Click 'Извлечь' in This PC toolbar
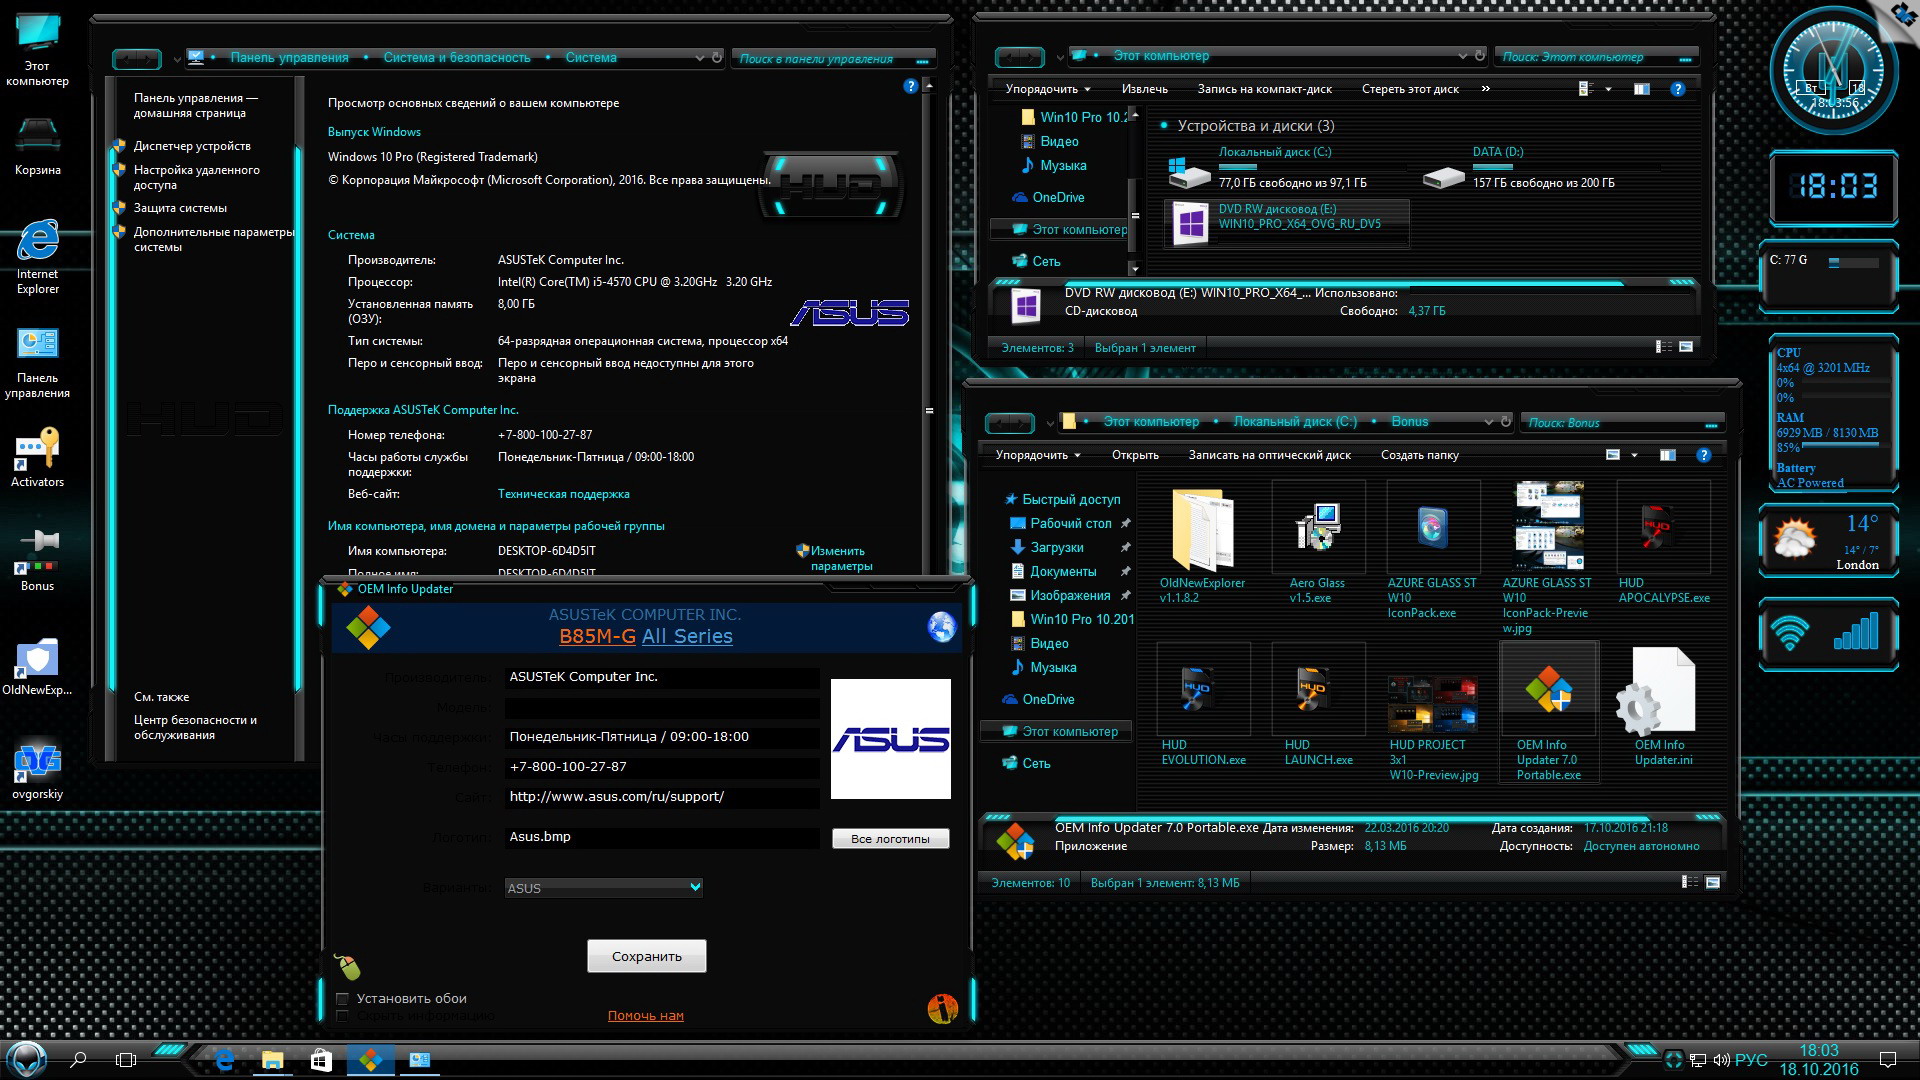This screenshot has height=1080, width=1920. coord(1144,89)
